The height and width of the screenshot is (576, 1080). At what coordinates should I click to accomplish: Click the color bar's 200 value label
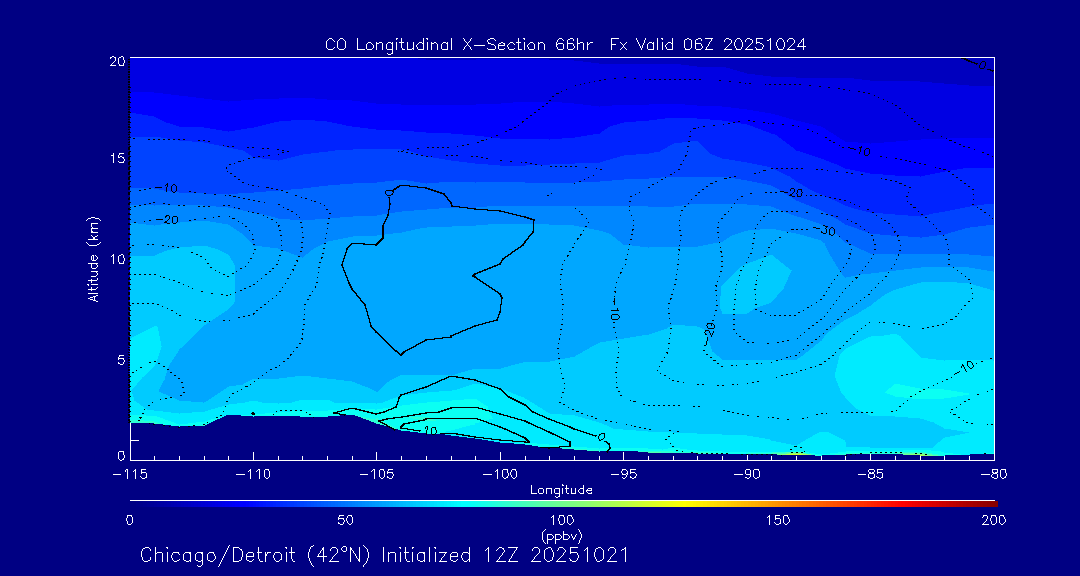[993, 520]
